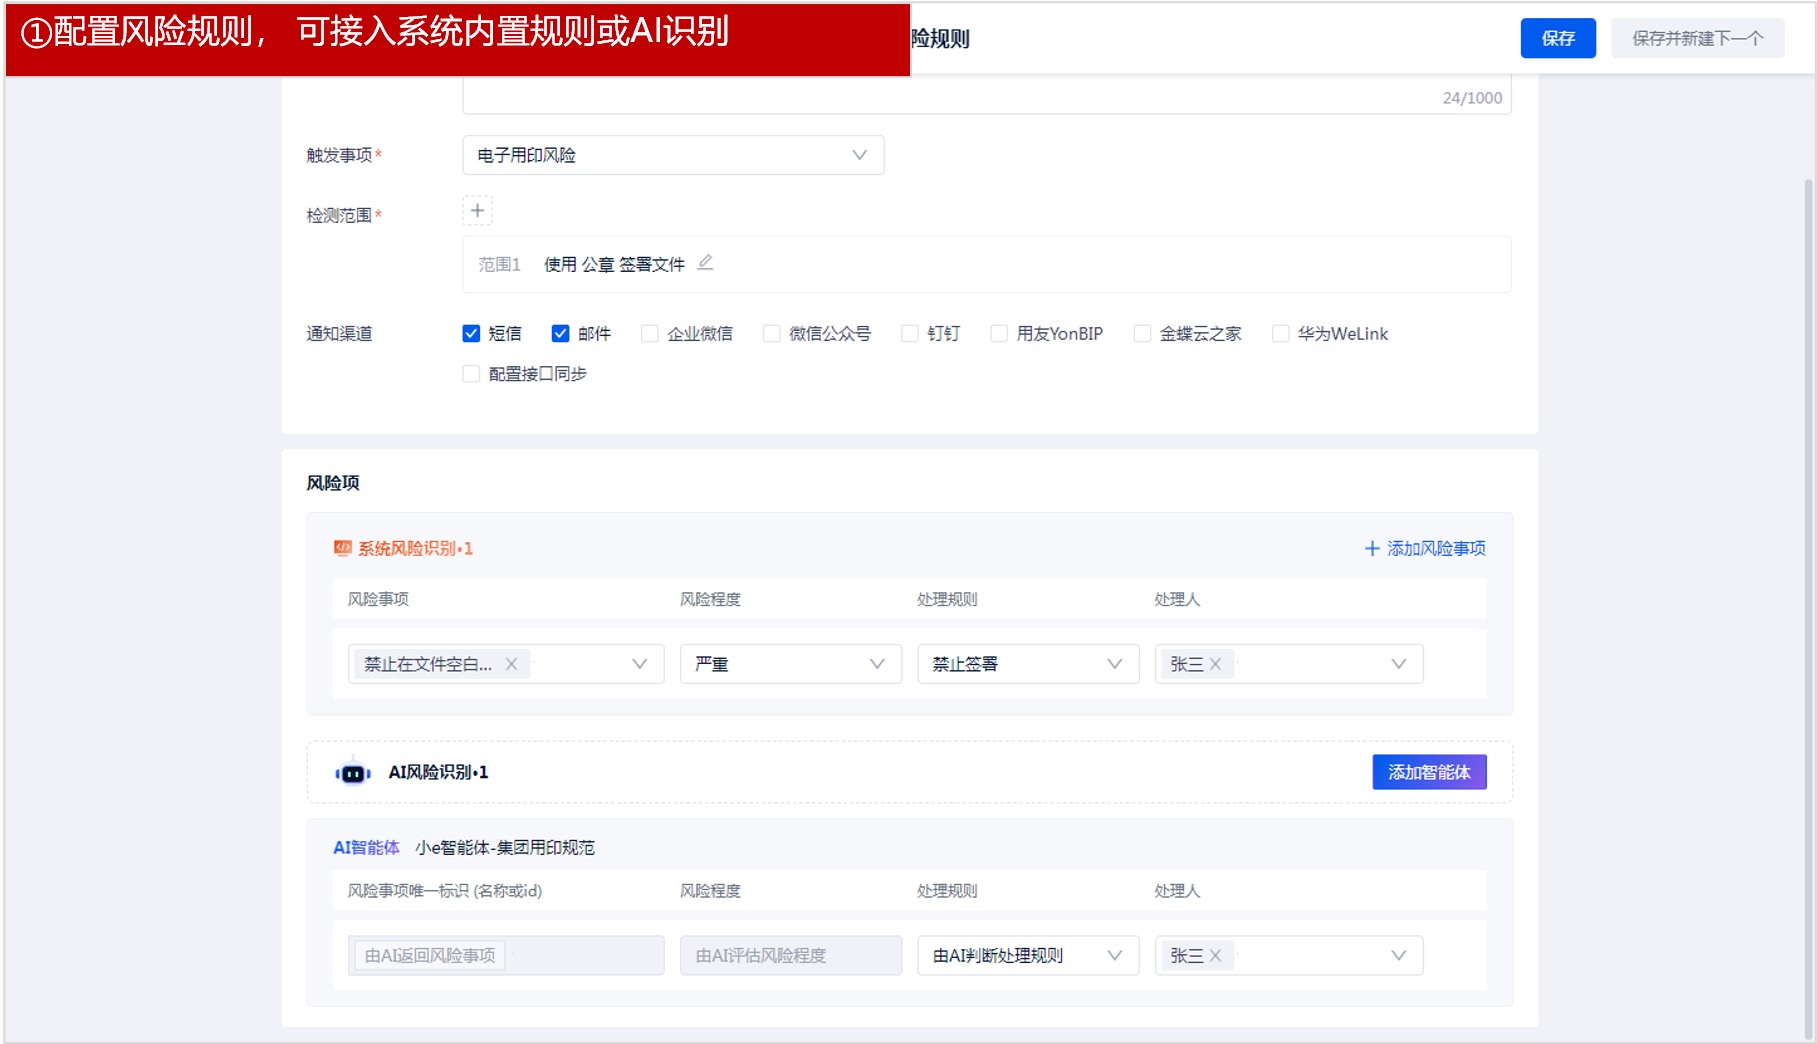Tick the 钉钉 notification checkbox

coord(910,334)
